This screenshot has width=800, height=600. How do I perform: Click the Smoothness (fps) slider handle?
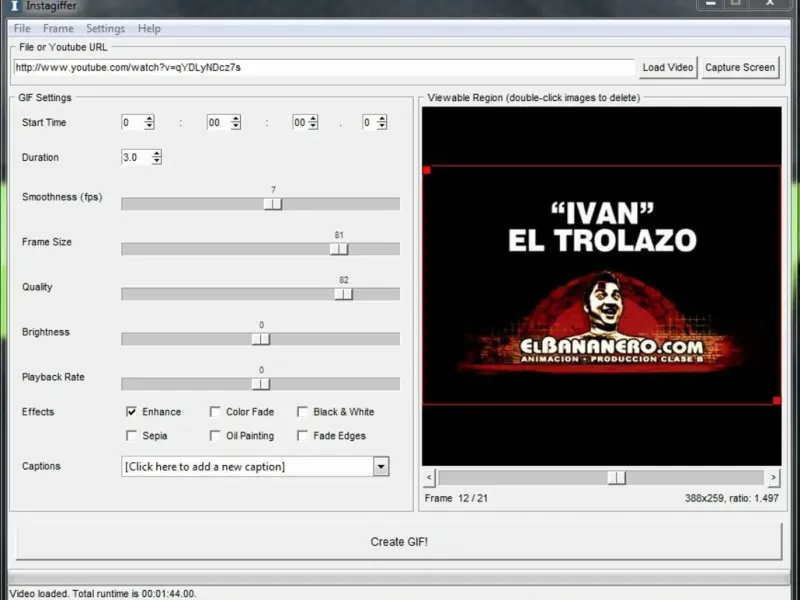pos(272,204)
